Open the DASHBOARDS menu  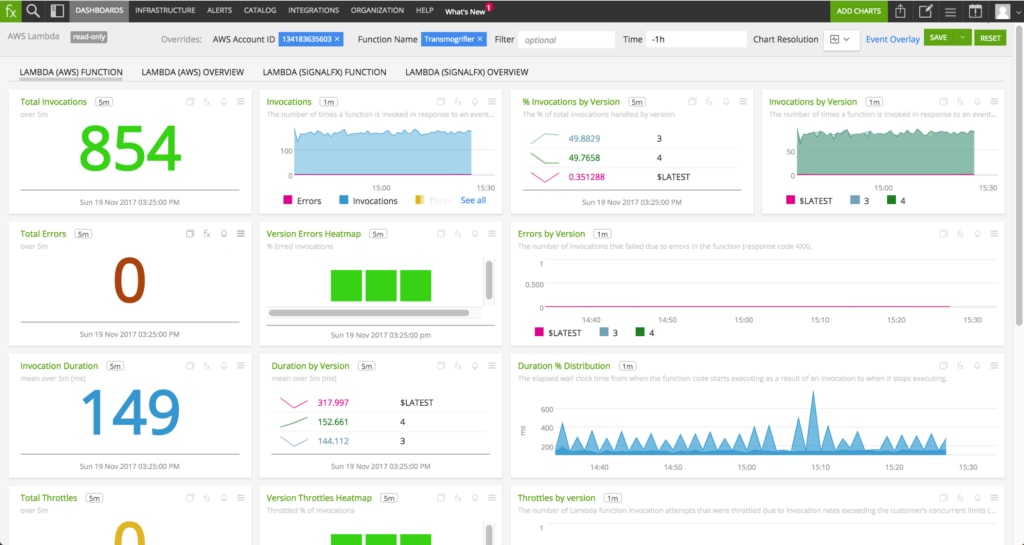point(99,10)
